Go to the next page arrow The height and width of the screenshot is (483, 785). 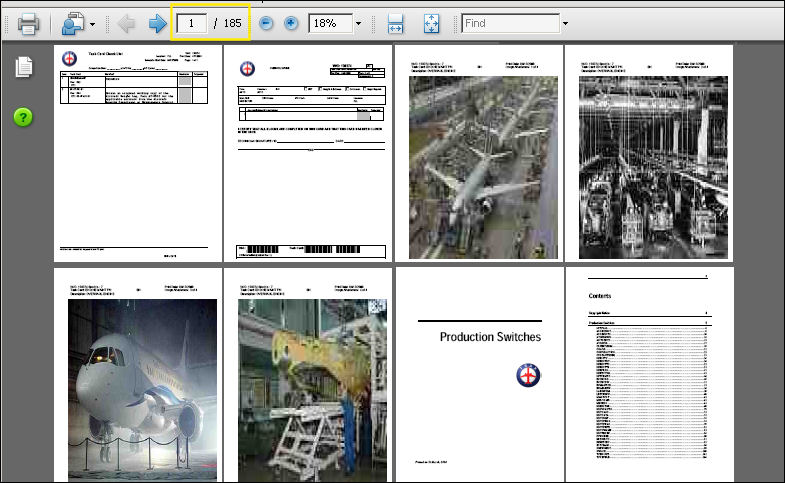point(158,24)
